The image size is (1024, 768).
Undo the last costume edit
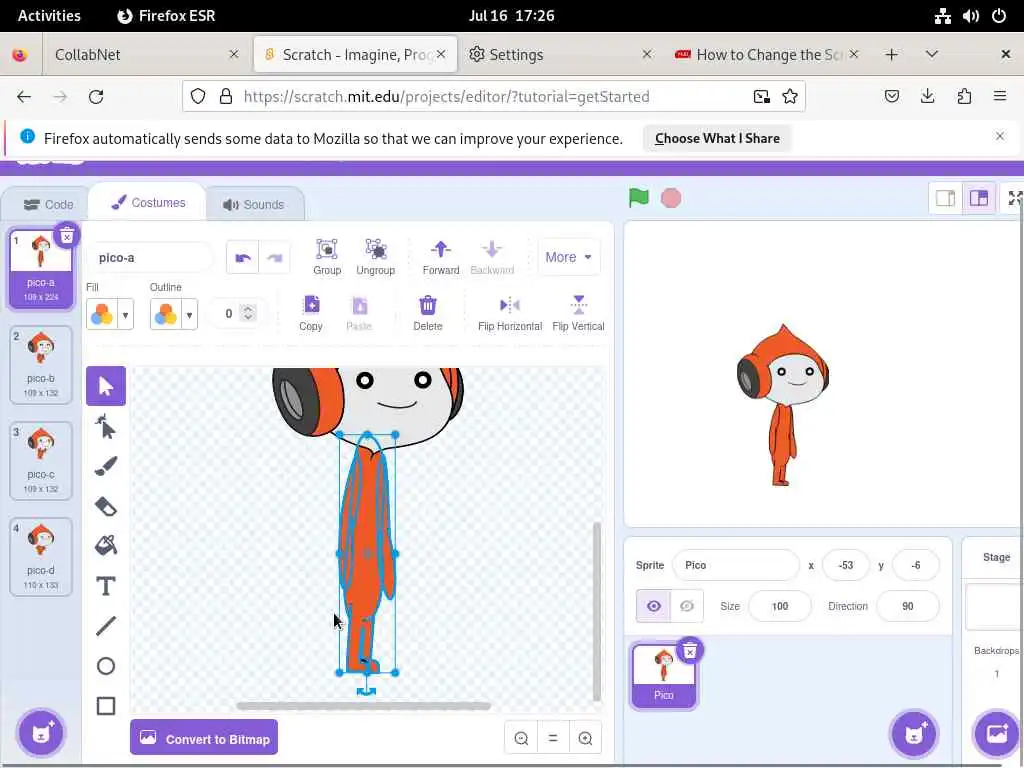(243, 257)
